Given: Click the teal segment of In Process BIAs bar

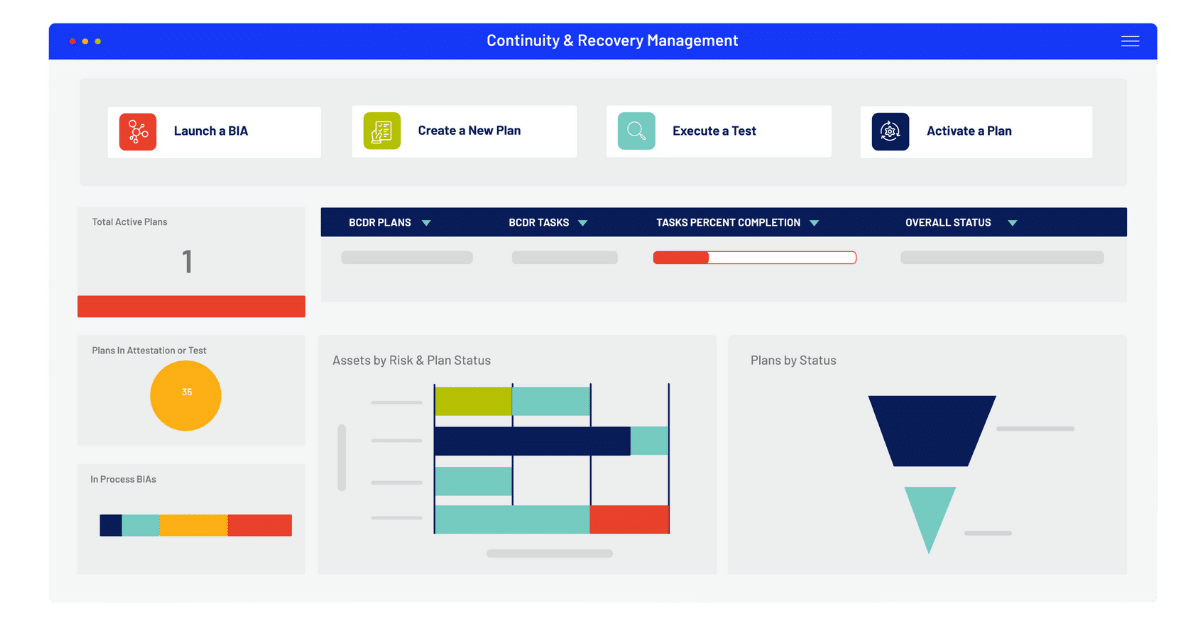Looking at the screenshot, I should click(141, 525).
